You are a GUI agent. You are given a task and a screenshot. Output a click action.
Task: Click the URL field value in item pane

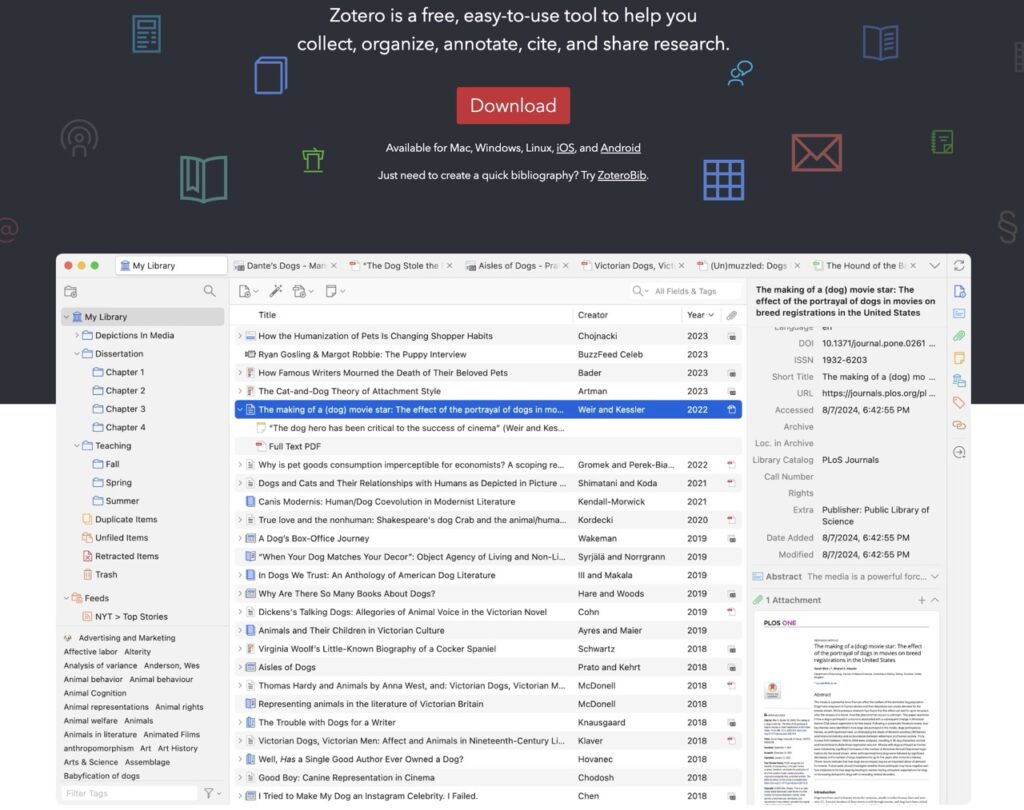click(x=878, y=393)
